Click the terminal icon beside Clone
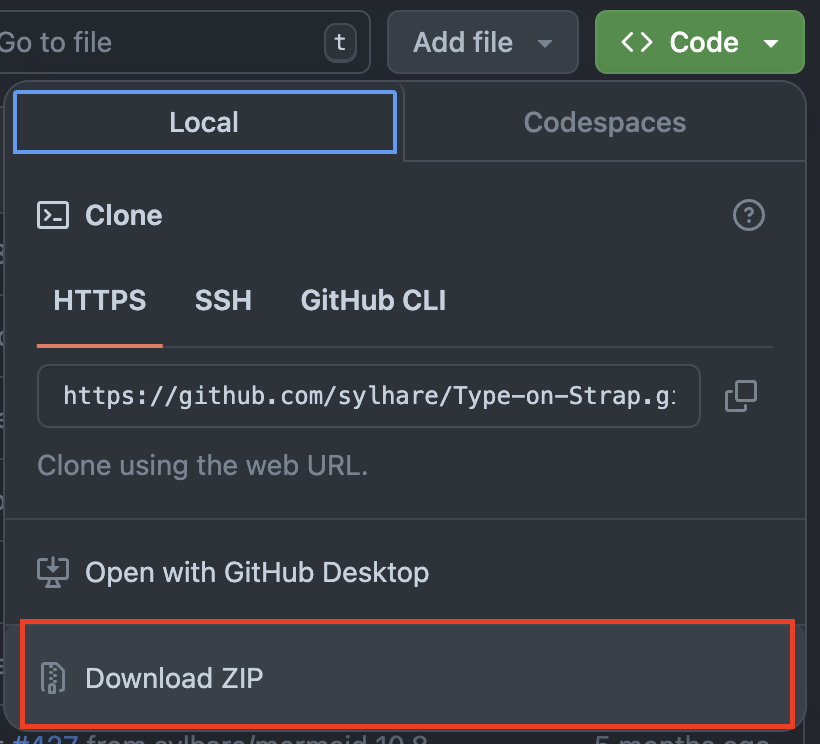This screenshot has height=744, width=820. coord(53,215)
